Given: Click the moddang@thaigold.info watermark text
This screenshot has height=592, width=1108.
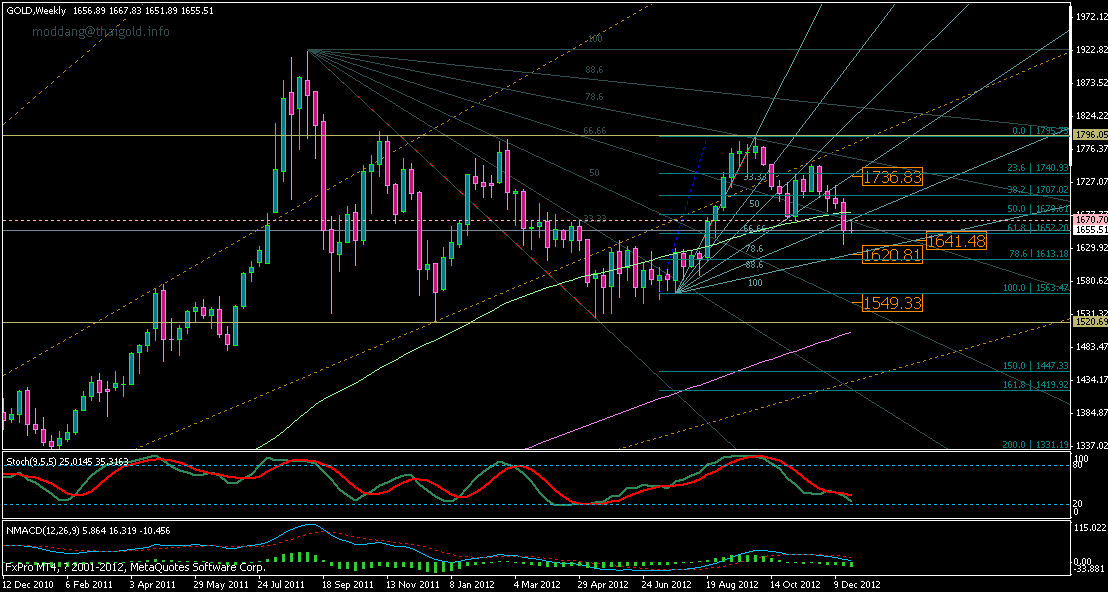Looking at the screenshot, I should pos(99,32).
